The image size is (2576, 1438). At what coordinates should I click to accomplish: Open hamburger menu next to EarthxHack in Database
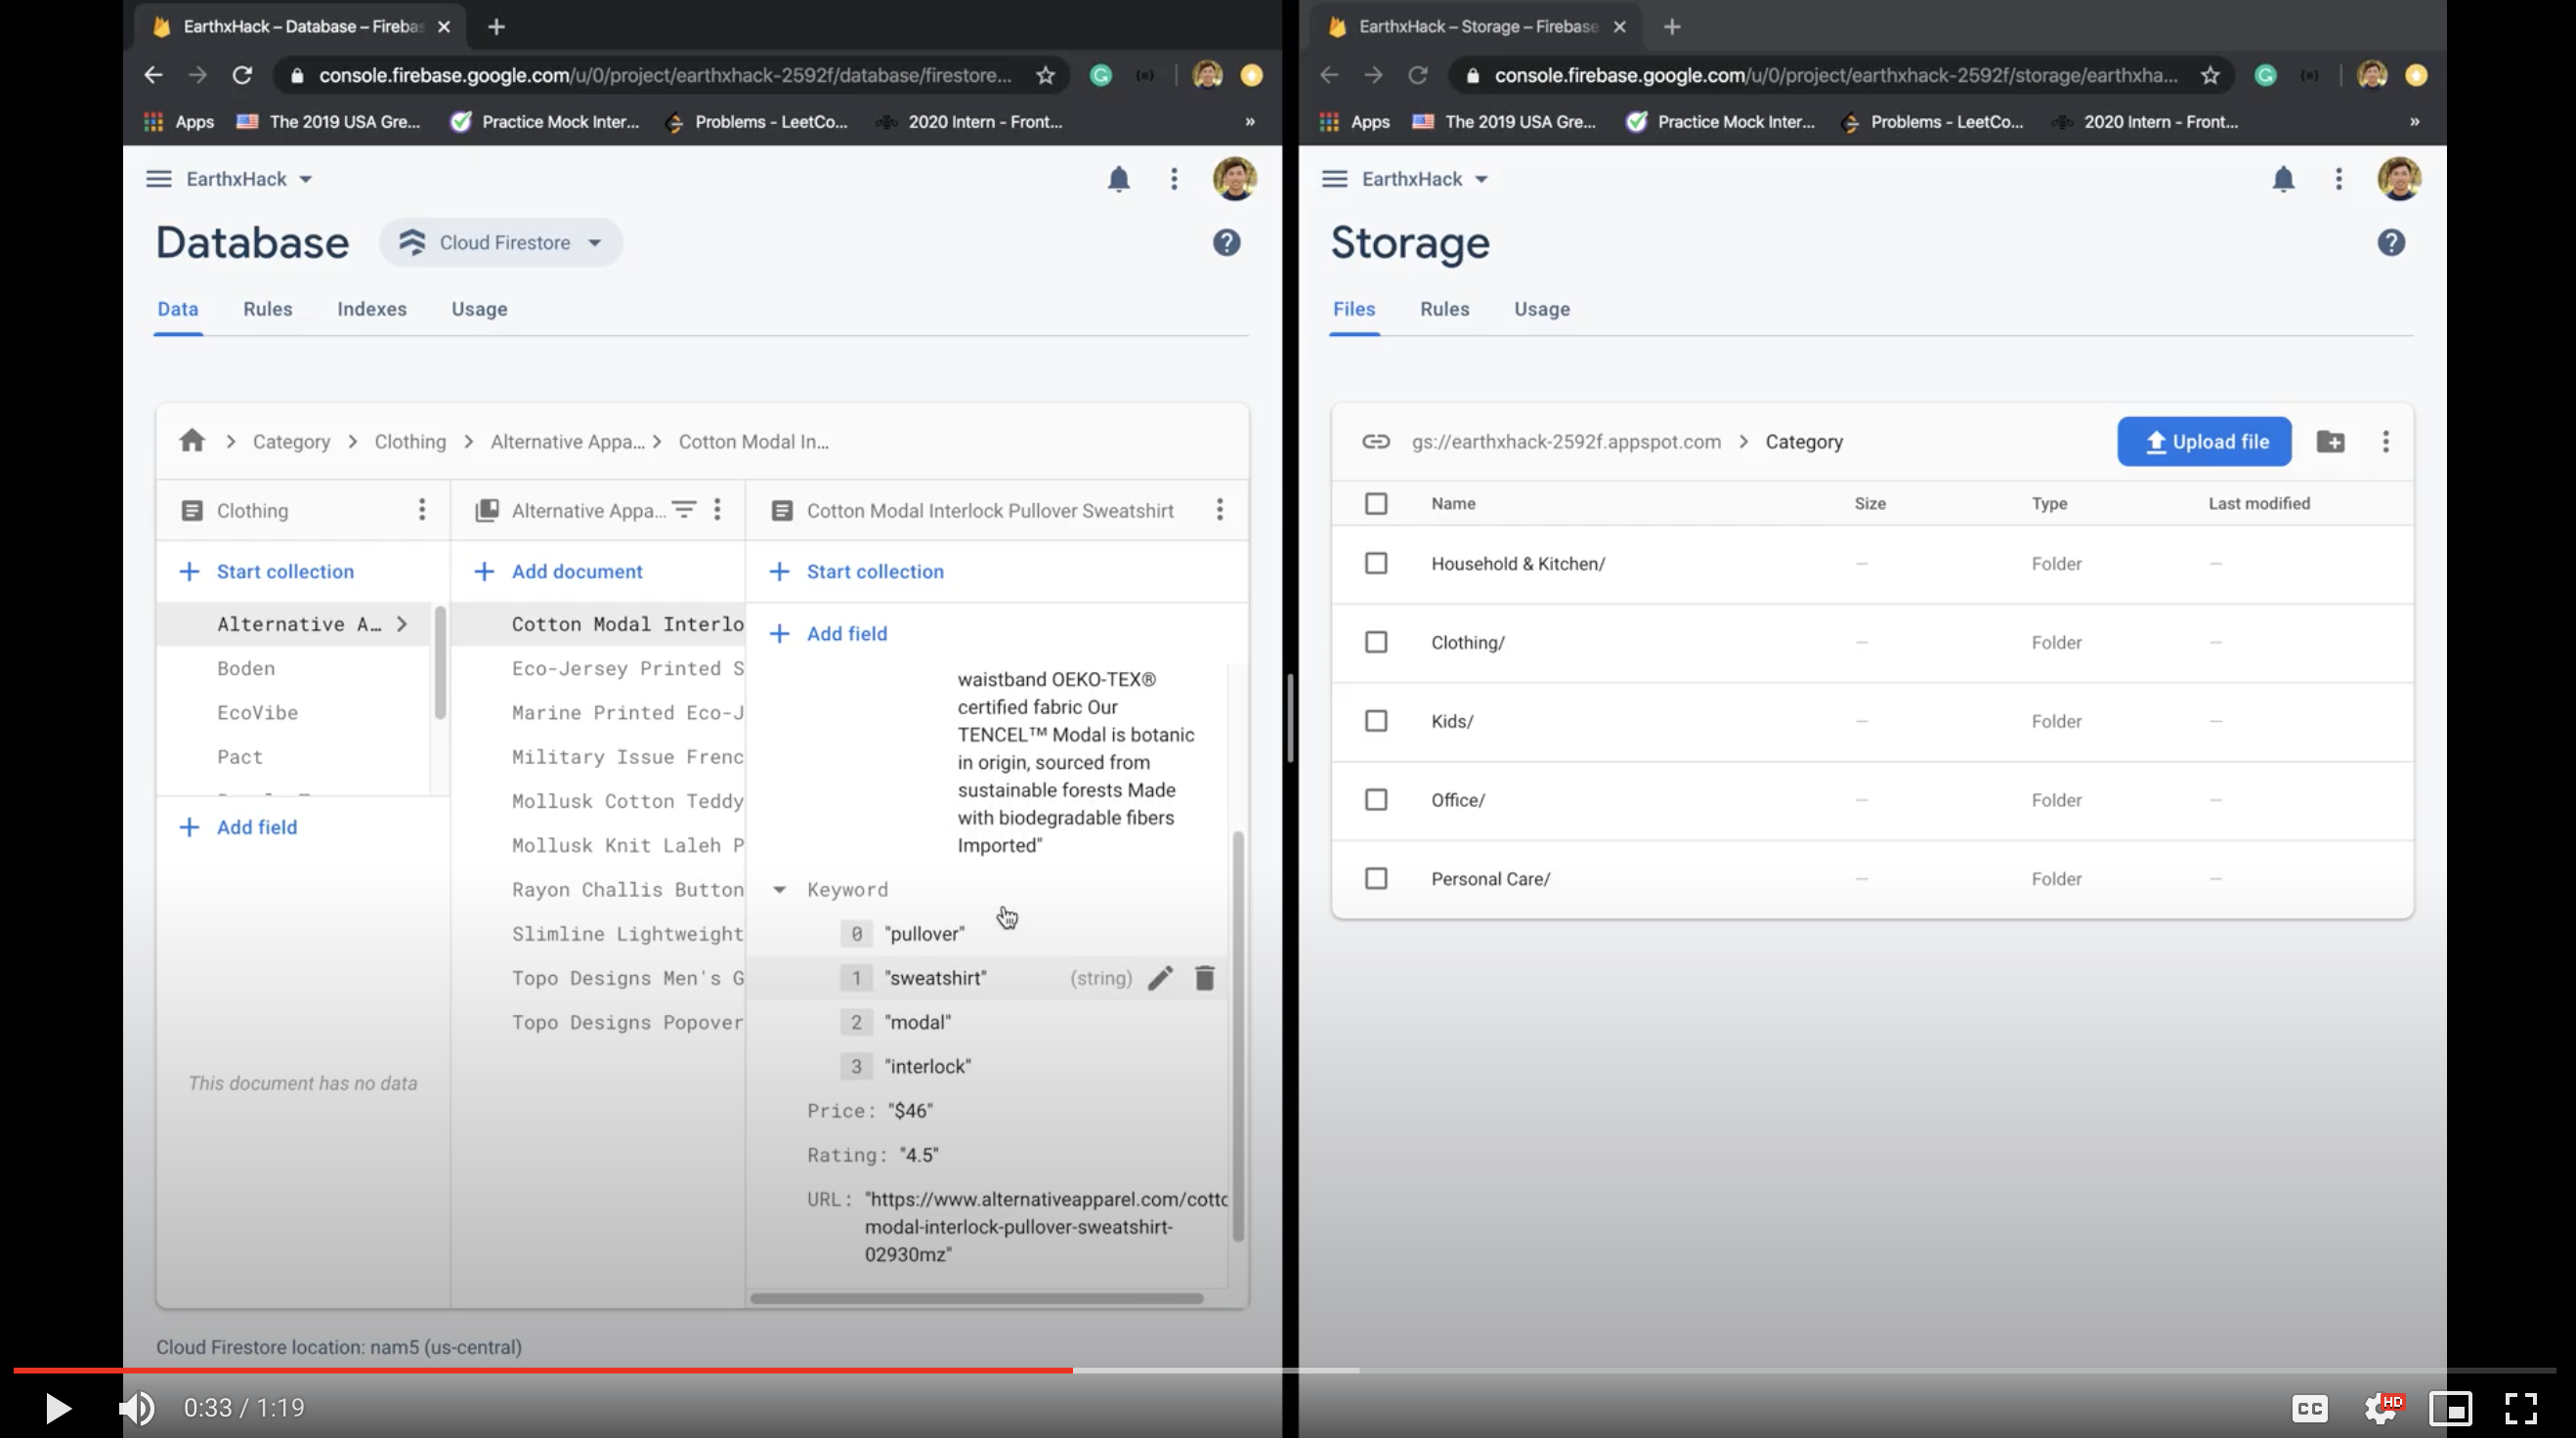pos(159,179)
